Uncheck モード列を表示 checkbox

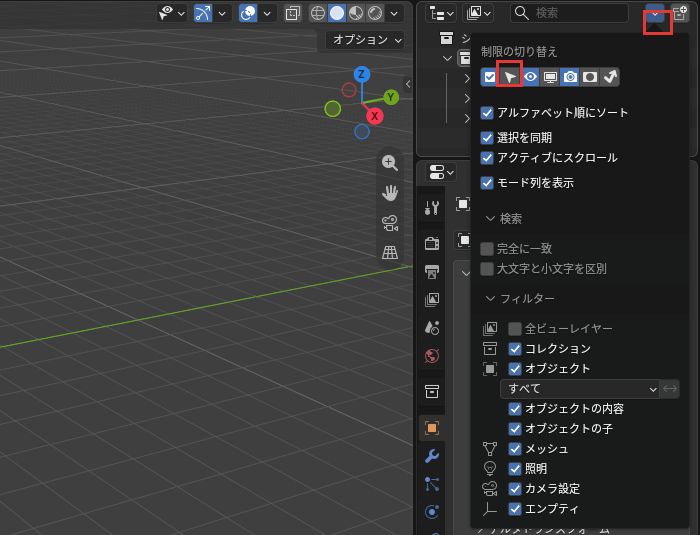point(487,183)
